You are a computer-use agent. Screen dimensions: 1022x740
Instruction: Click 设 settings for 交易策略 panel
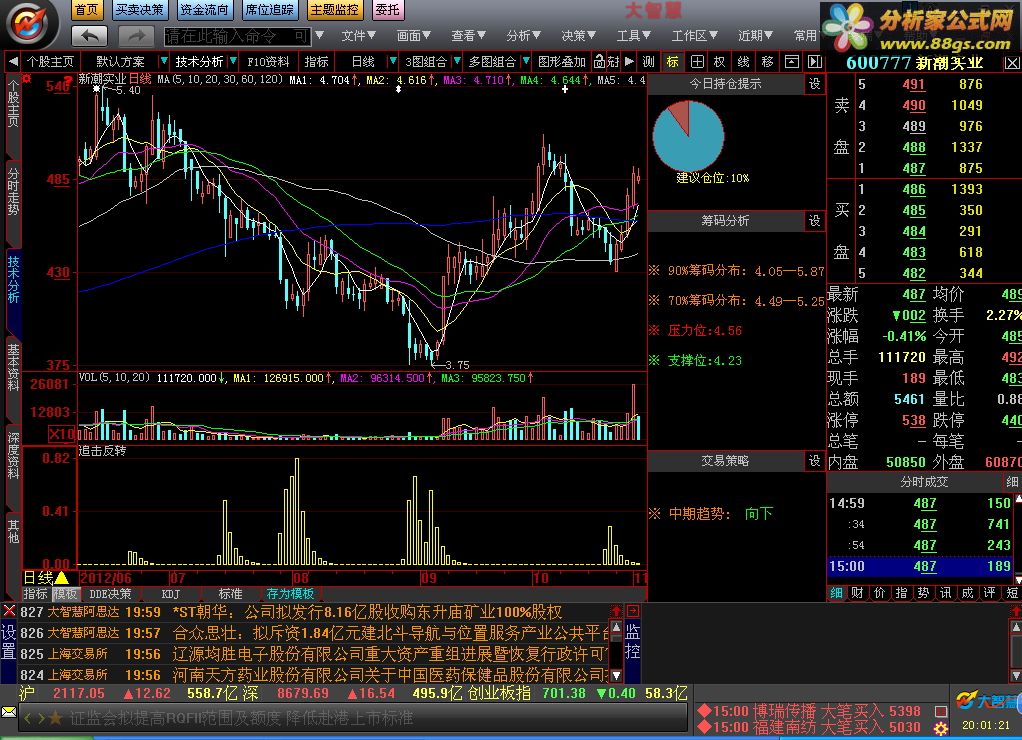pyautogui.click(x=815, y=461)
